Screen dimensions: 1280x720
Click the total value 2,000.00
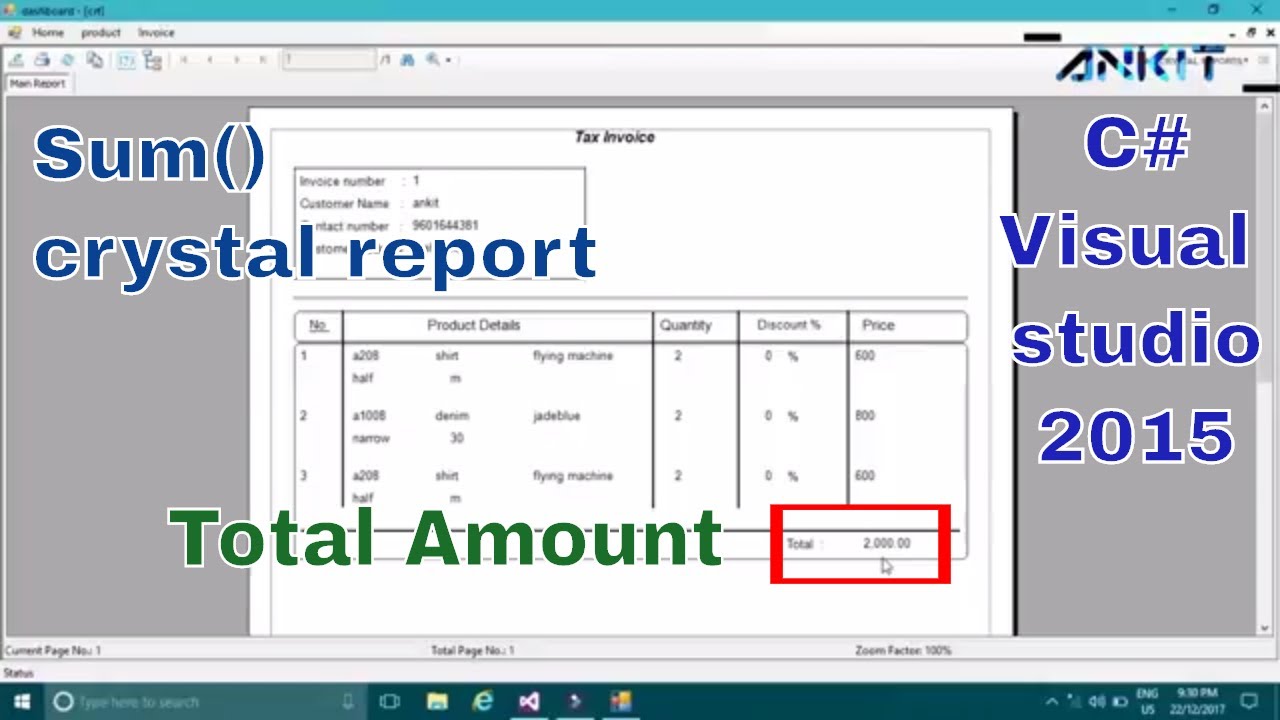pyautogui.click(x=887, y=544)
